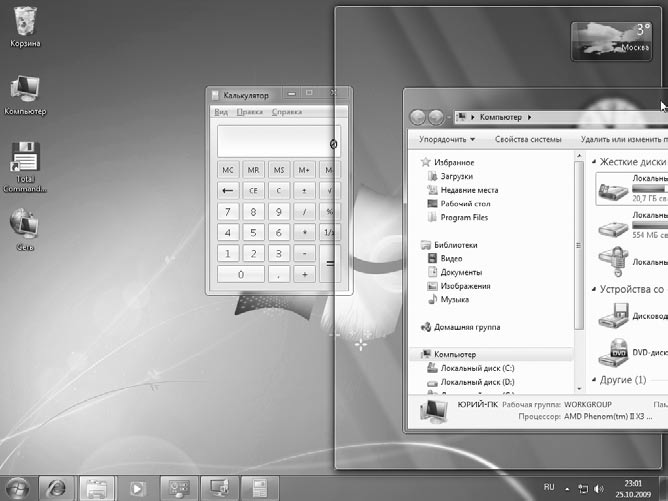This screenshot has height=501, width=668.
Task: Open the Упорядочить dropdown in Explorer
Action: point(446,139)
